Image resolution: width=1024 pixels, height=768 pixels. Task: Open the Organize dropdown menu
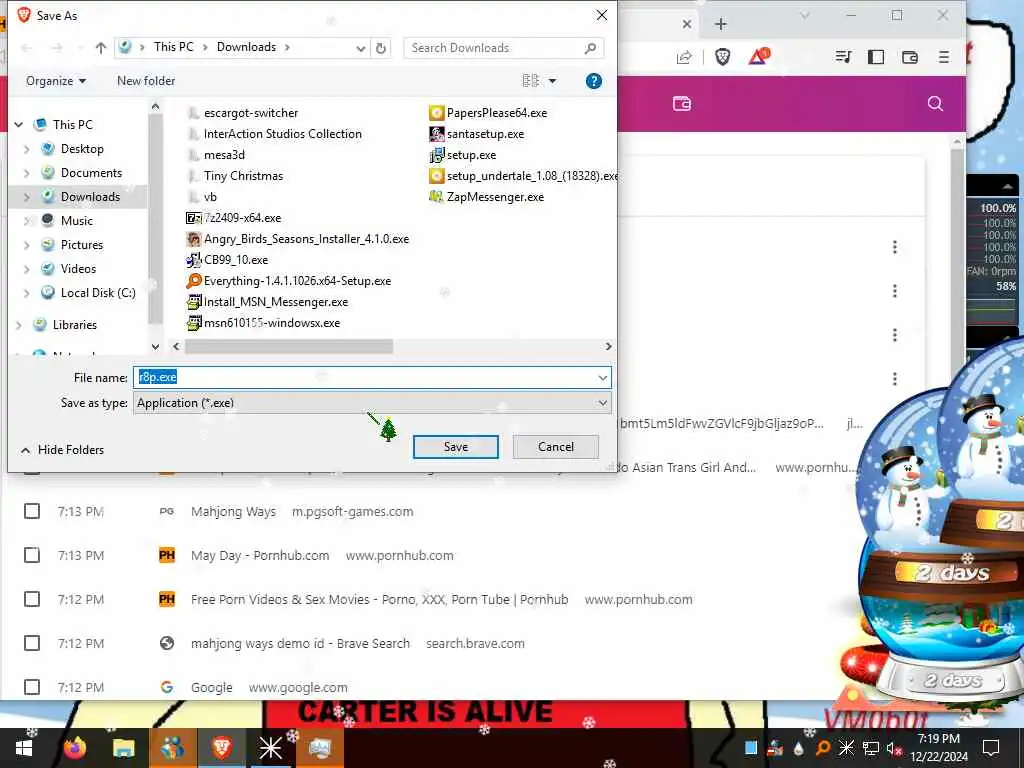click(56, 81)
